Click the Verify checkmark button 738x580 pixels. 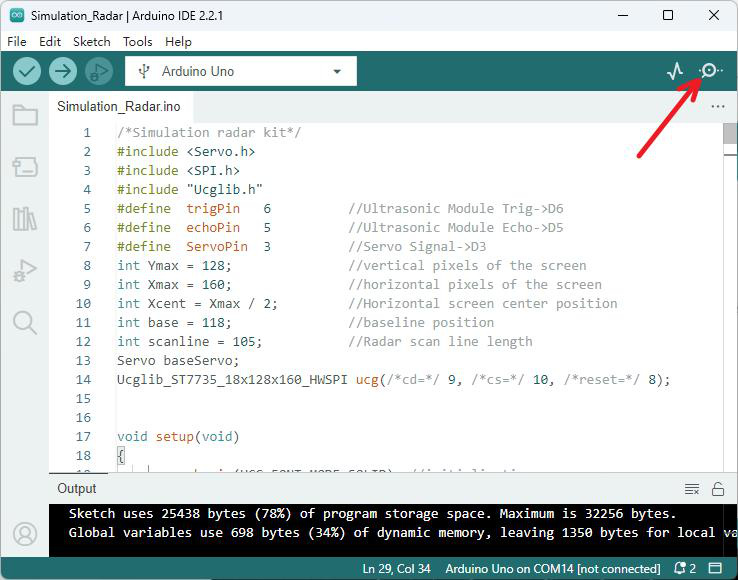[27, 72]
